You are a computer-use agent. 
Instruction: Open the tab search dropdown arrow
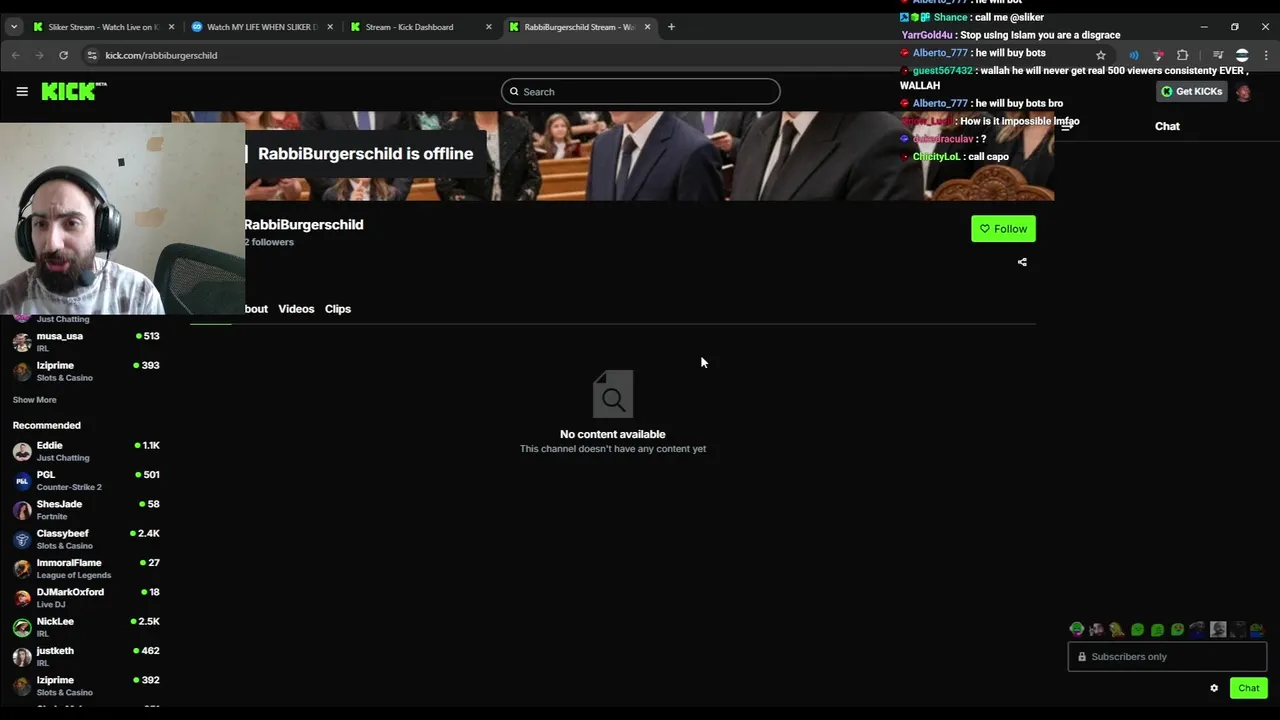[x=14, y=27]
